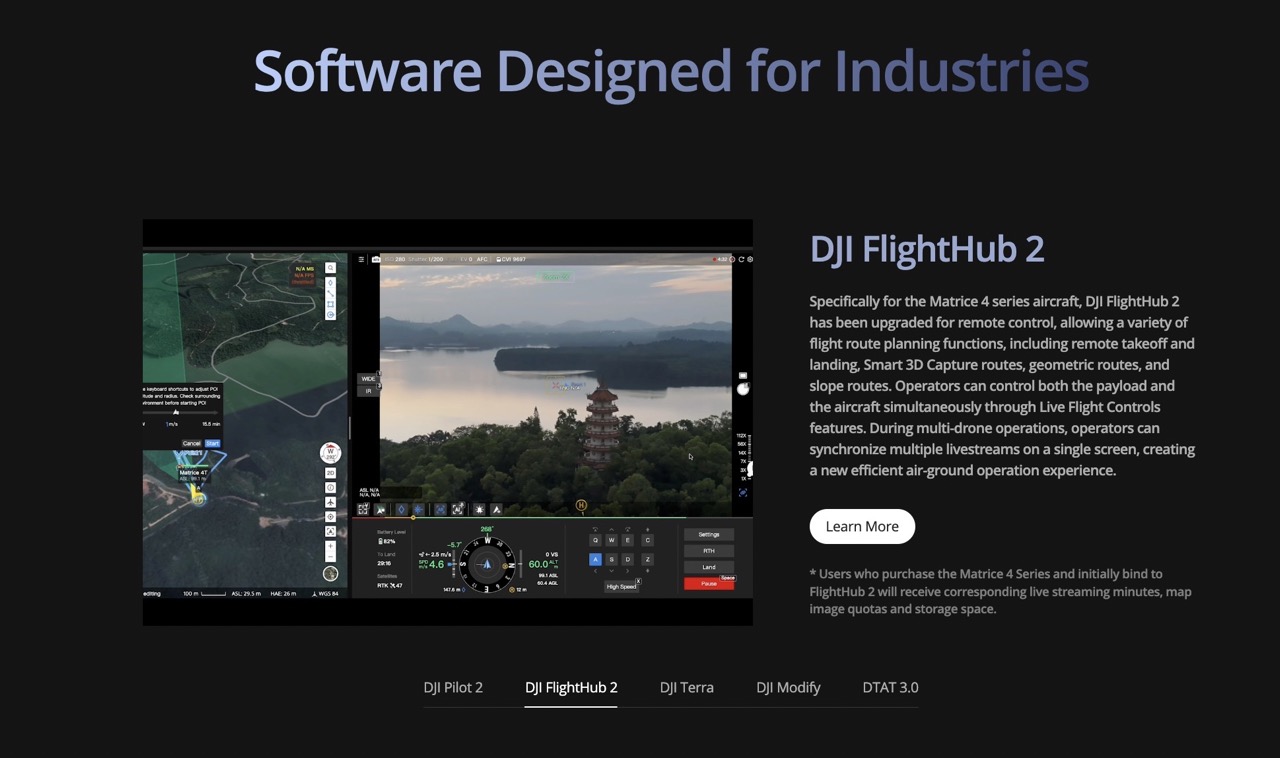Switch to the DJI Modify tab
This screenshot has width=1280, height=758.
click(x=788, y=687)
